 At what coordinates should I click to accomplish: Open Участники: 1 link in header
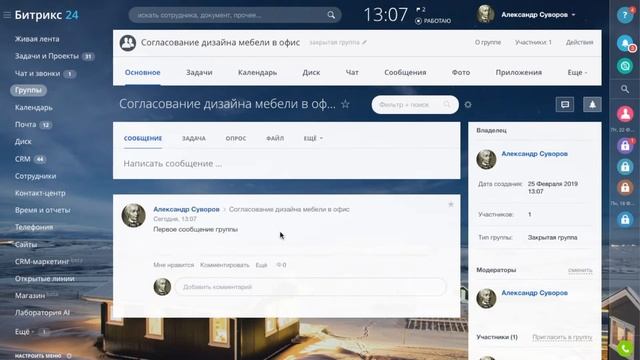[533, 42]
